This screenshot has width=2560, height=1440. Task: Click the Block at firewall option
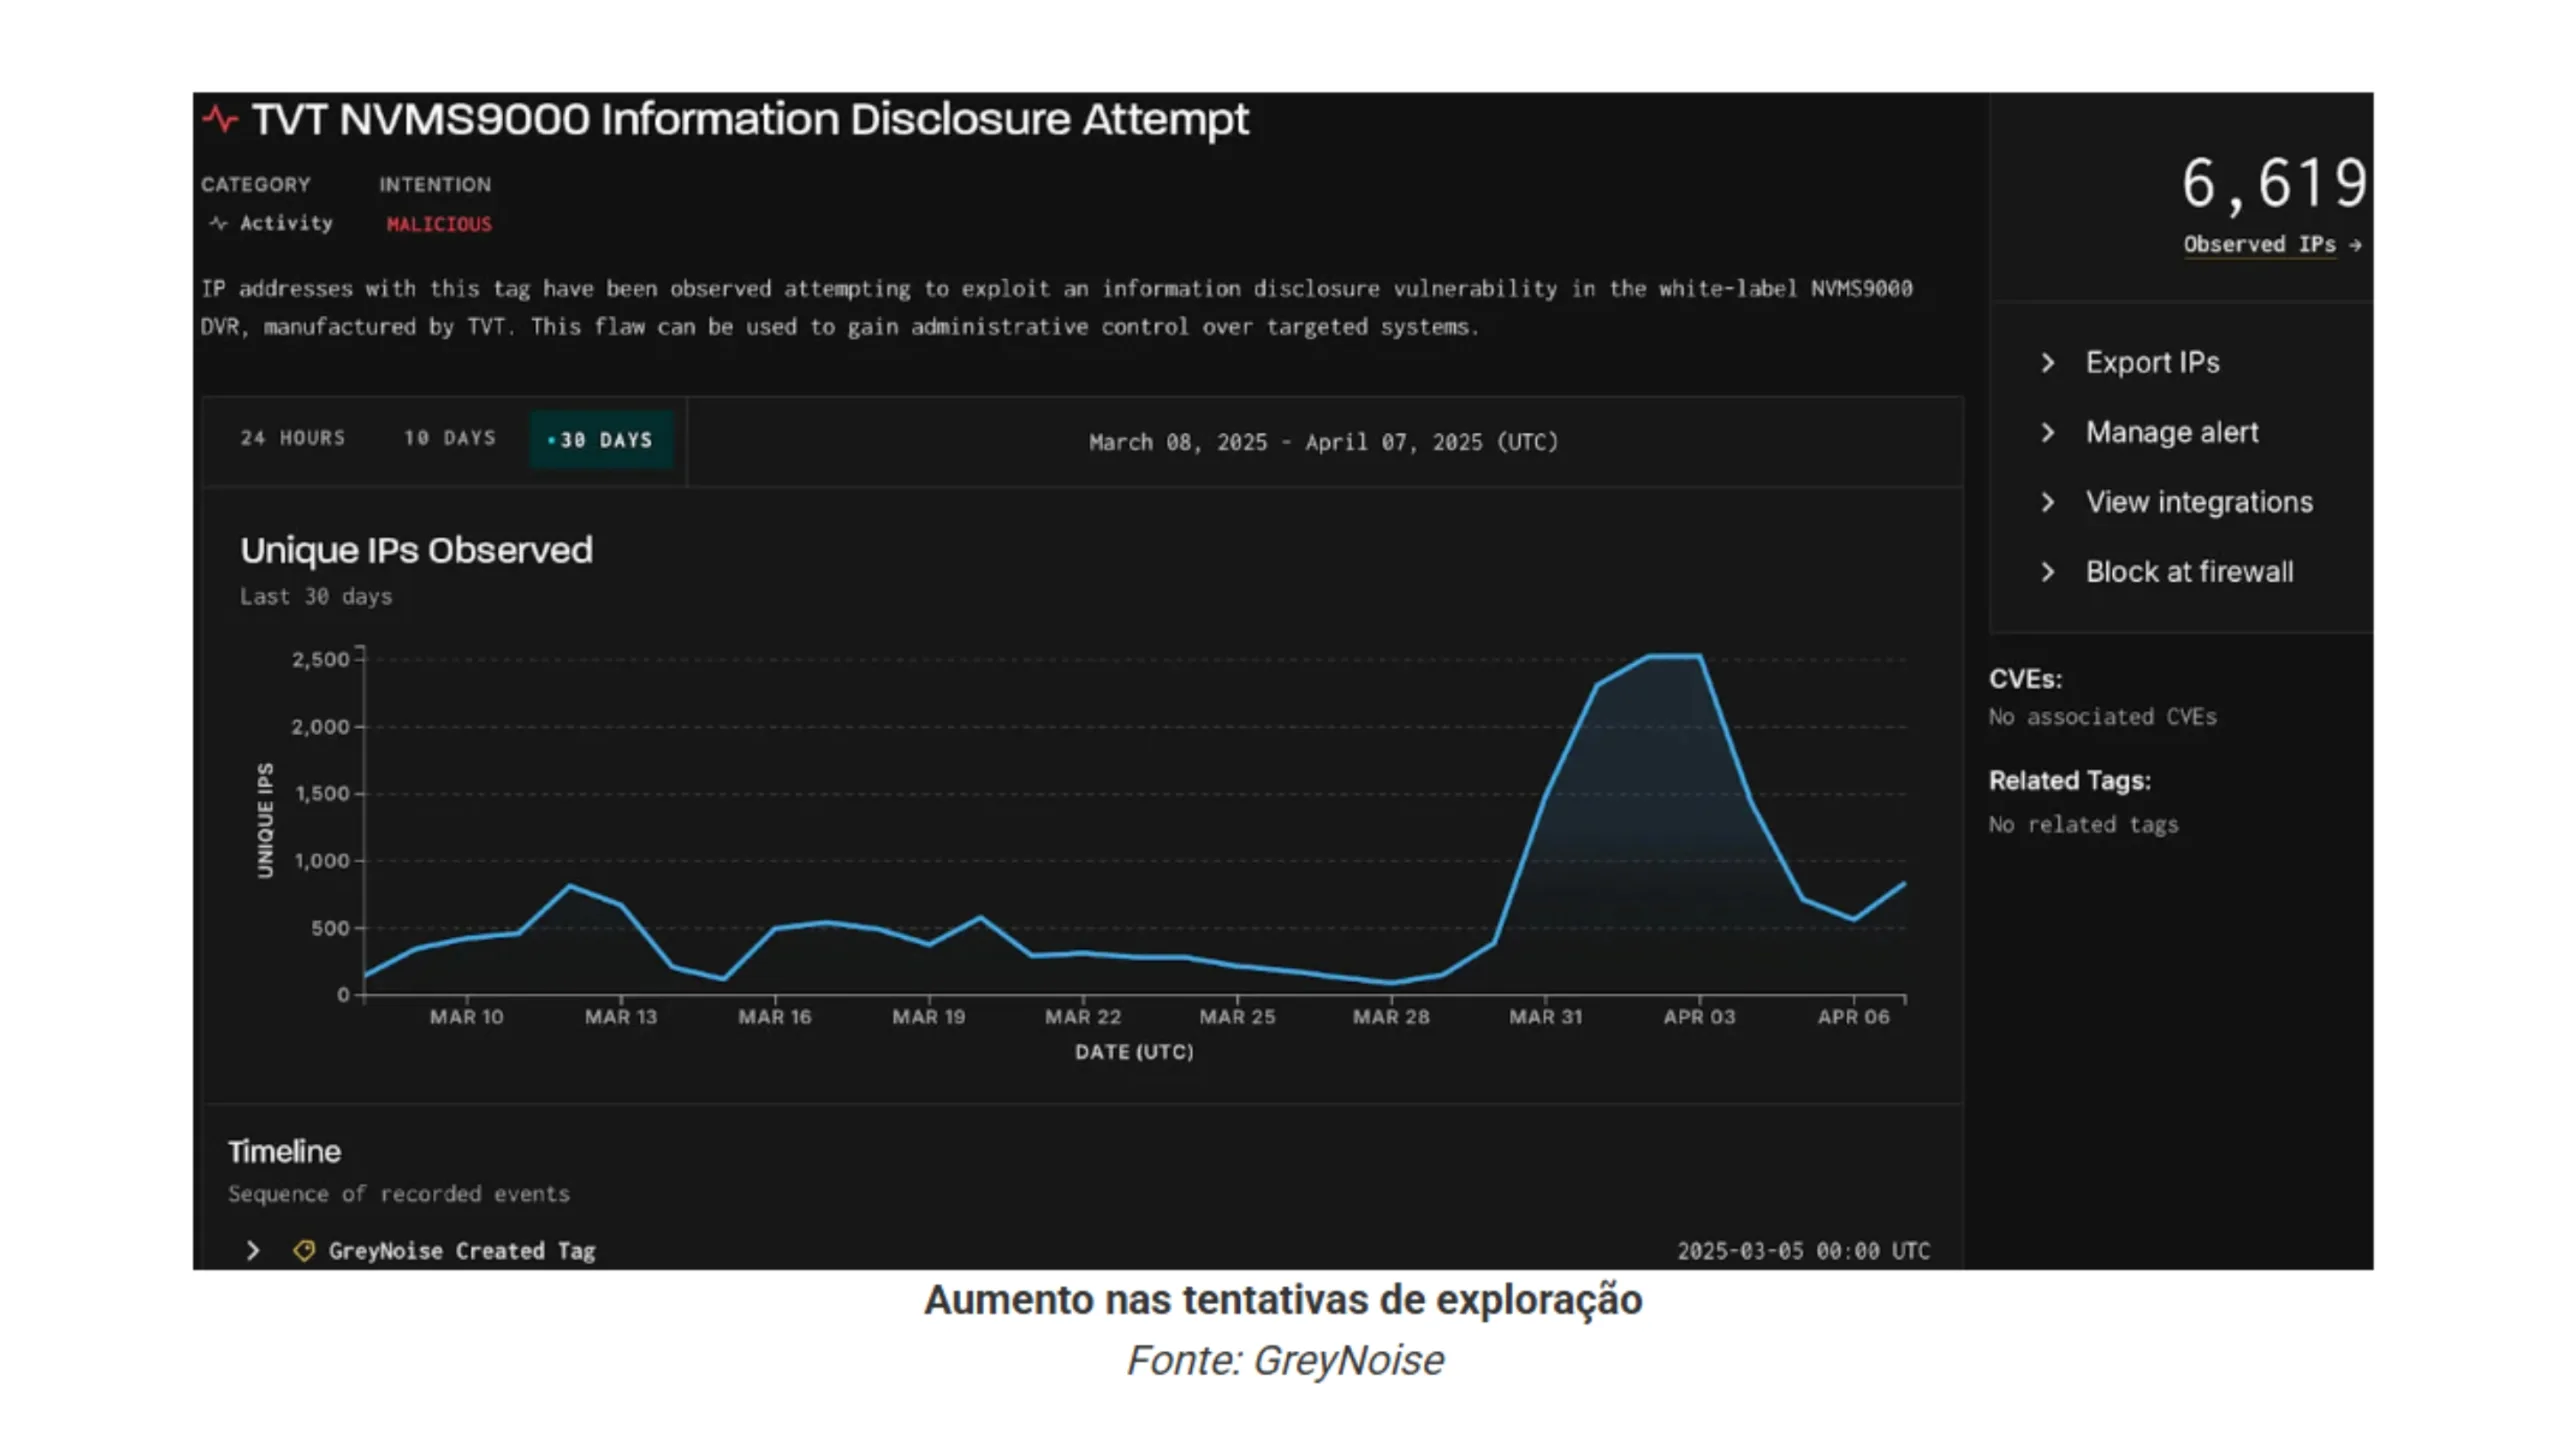pyautogui.click(x=2189, y=572)
